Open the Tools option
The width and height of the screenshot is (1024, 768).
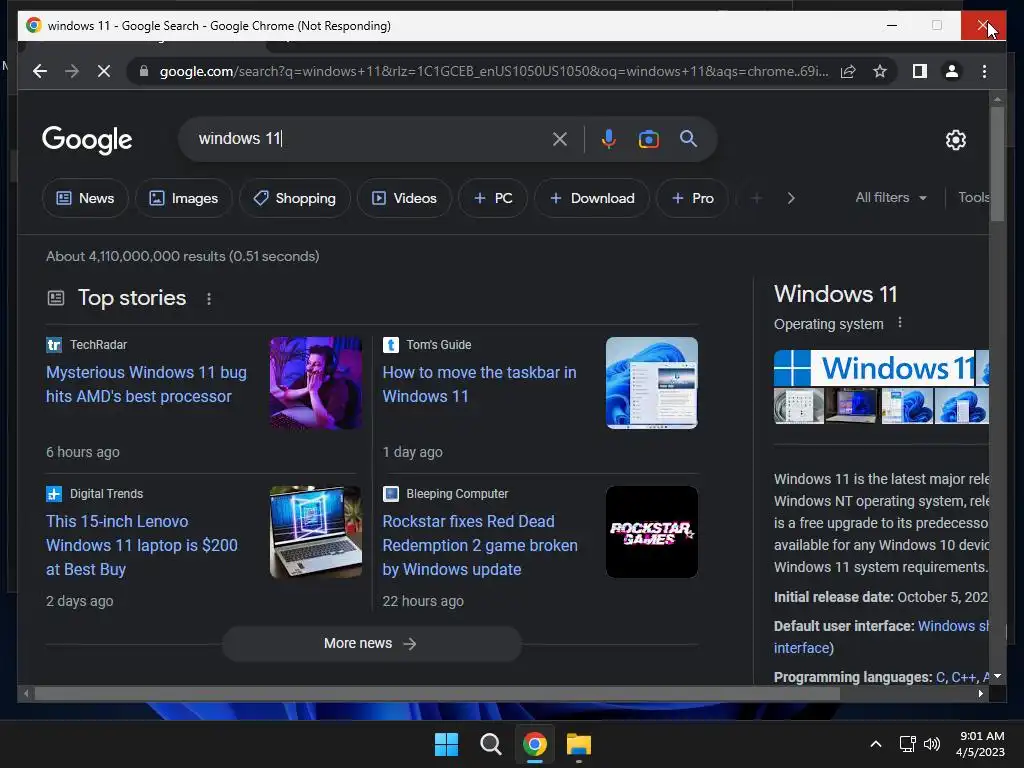click(973, 197)
